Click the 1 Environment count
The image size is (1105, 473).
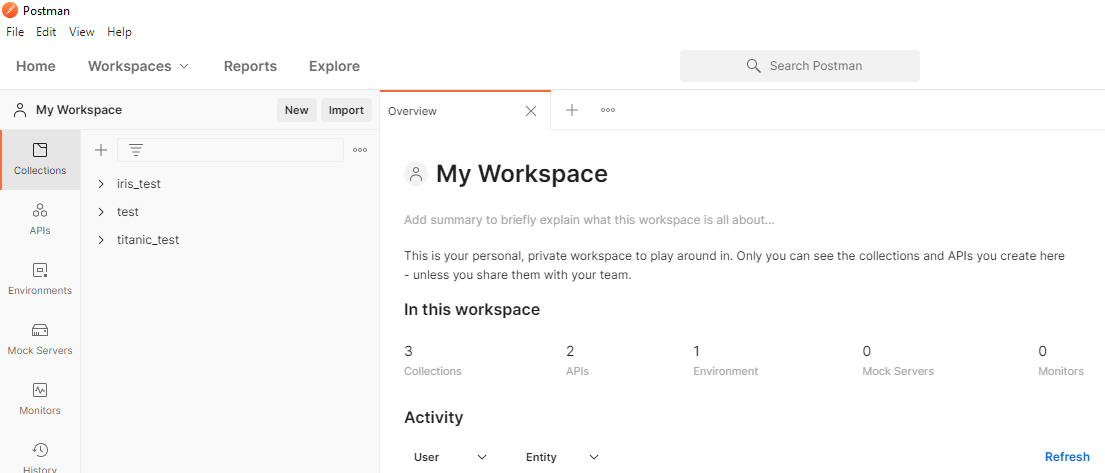725,360
